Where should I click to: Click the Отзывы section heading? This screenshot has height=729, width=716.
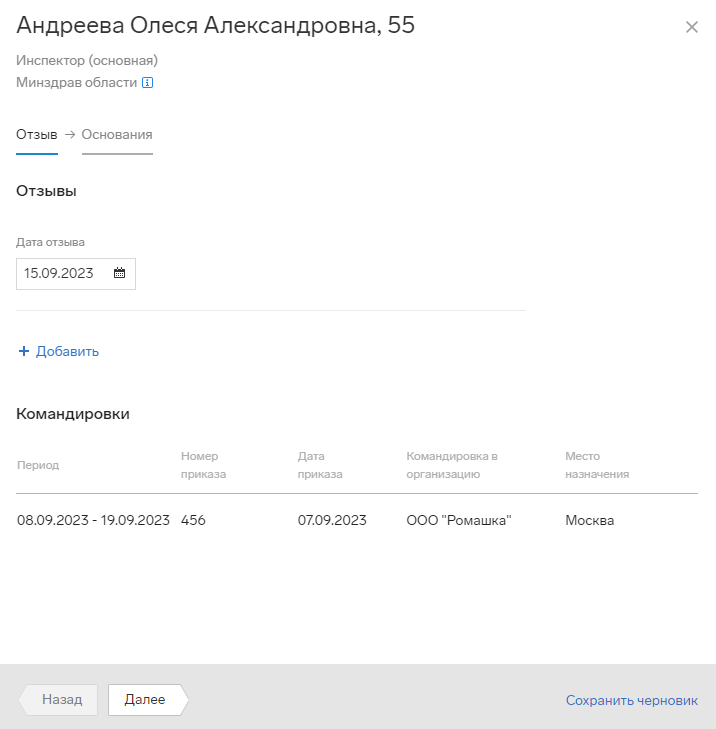46,191
